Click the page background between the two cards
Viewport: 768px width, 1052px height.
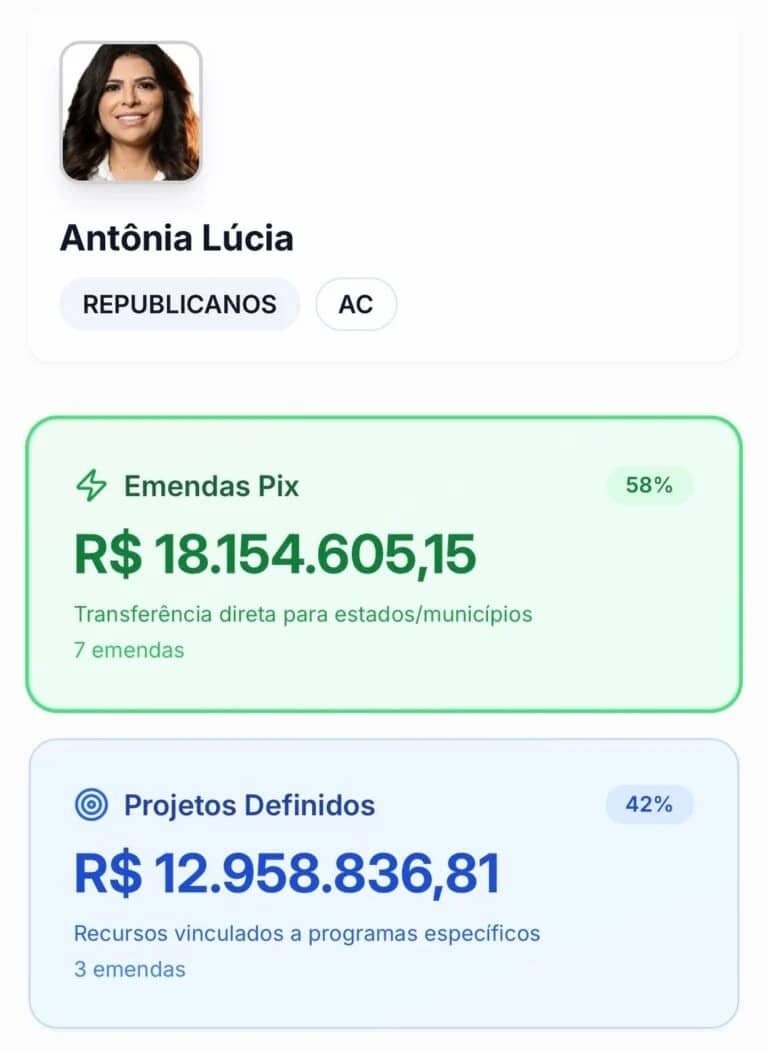click(x=384, y=726)
